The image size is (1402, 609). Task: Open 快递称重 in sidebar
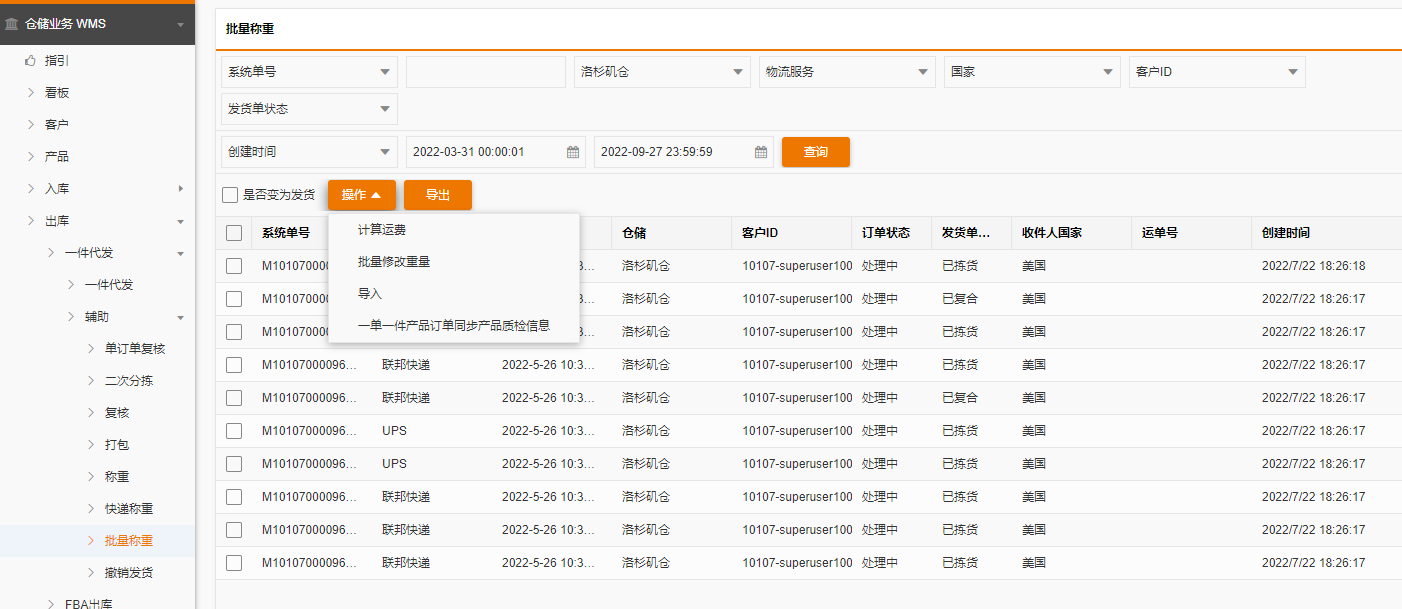[x=129, y=509]
